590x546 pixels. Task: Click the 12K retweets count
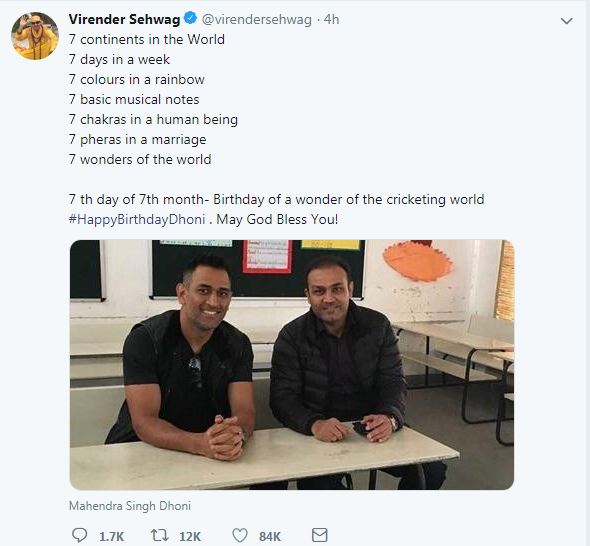[190, 536]
